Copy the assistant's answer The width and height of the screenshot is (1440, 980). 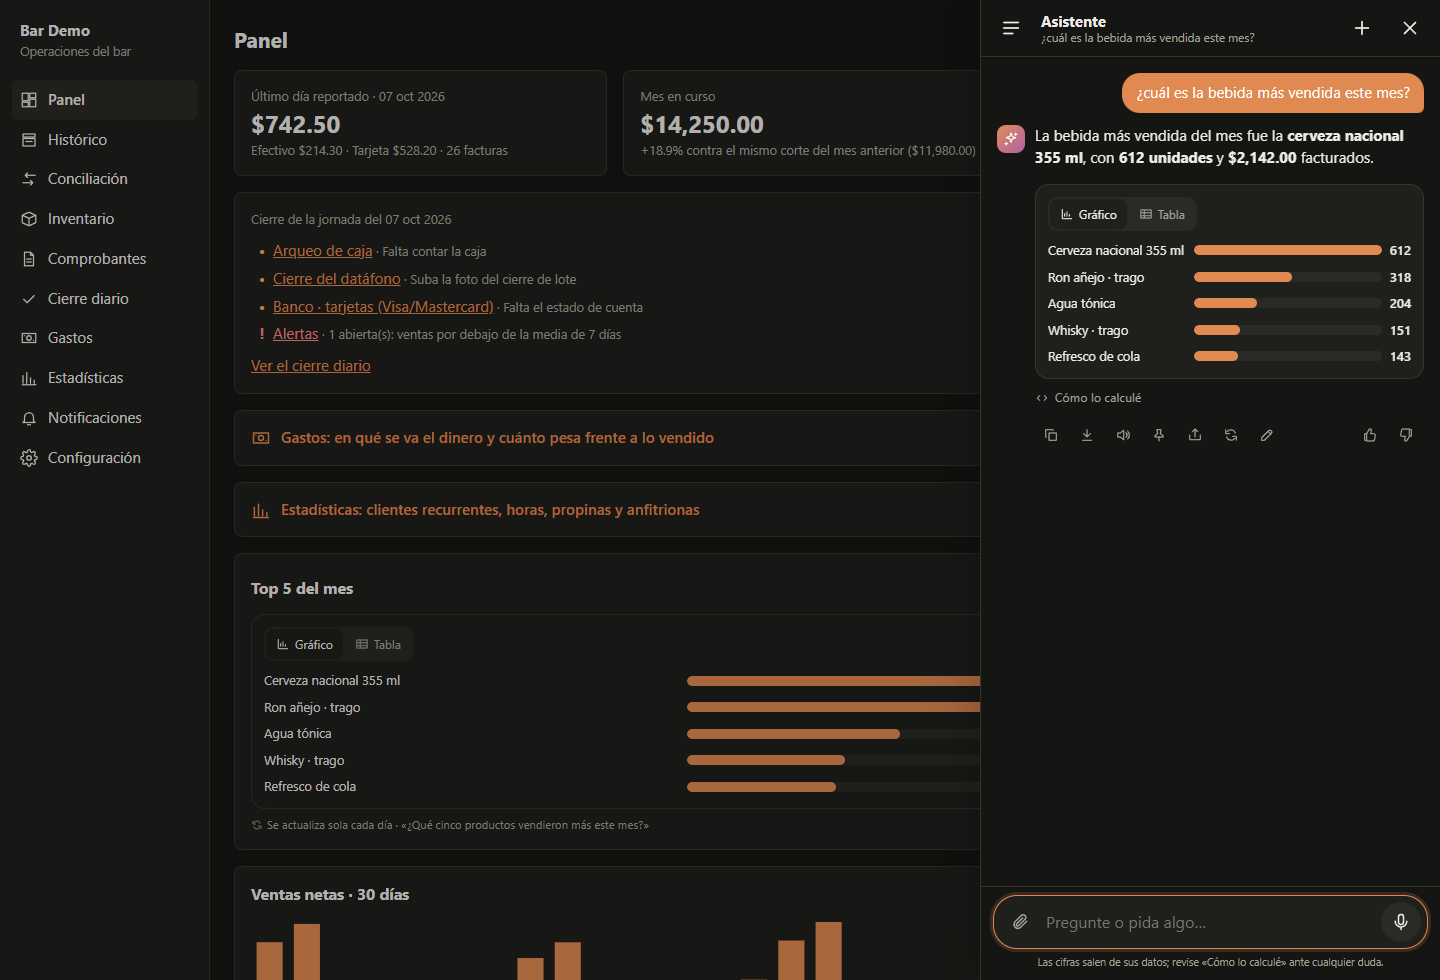point(1051,435)
